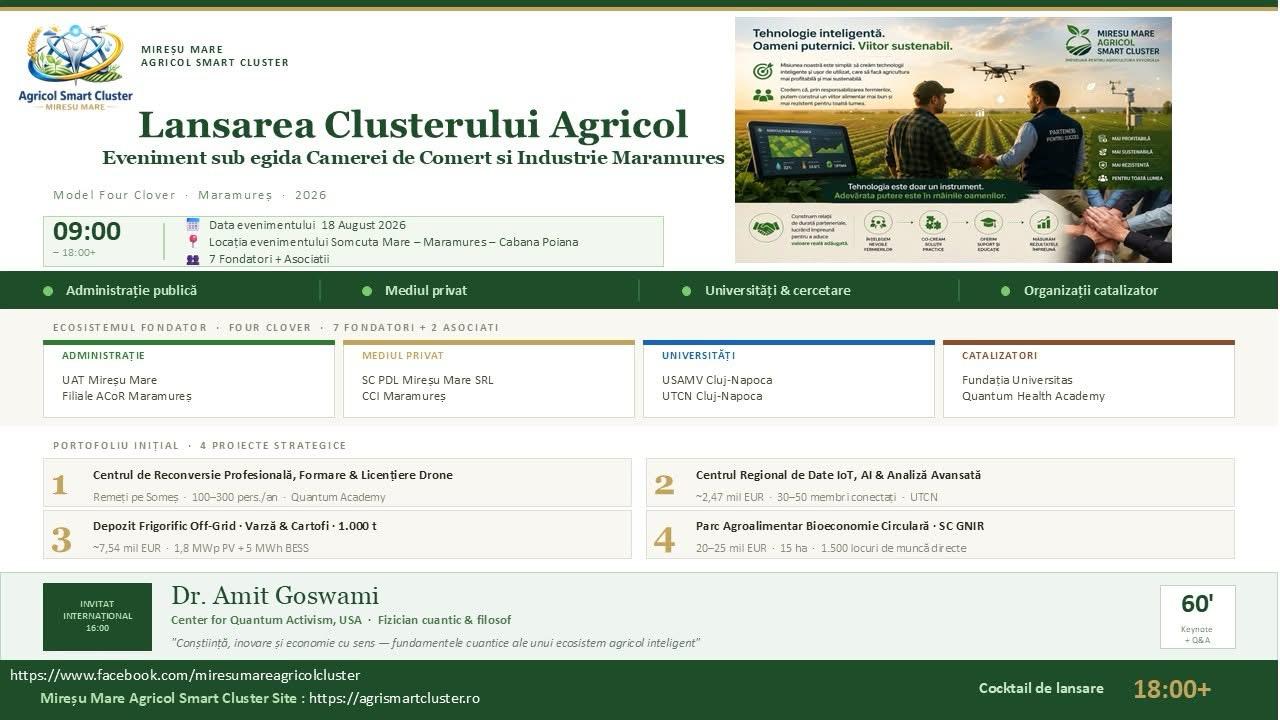Click the Parc Agroalimentar Bioeconomie Circulară title
The height and width of the screenshot is (720, 1280).
[840, 526]
